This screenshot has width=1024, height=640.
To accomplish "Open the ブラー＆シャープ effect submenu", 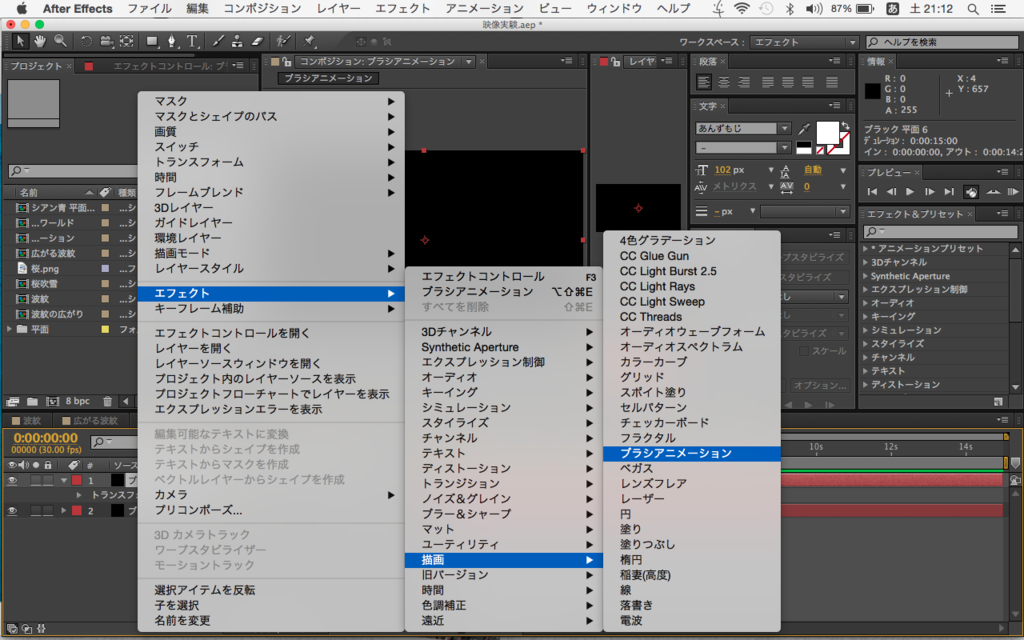I will [504, 514].
